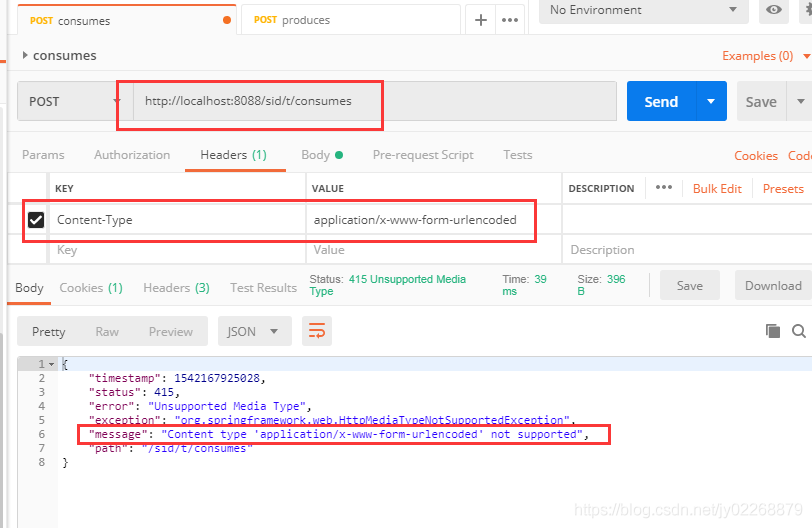Image resolution: width=812 pixels, height=528 pixels.
Task: Toggle word wrap in response body
Action: (x=317, y=331)
